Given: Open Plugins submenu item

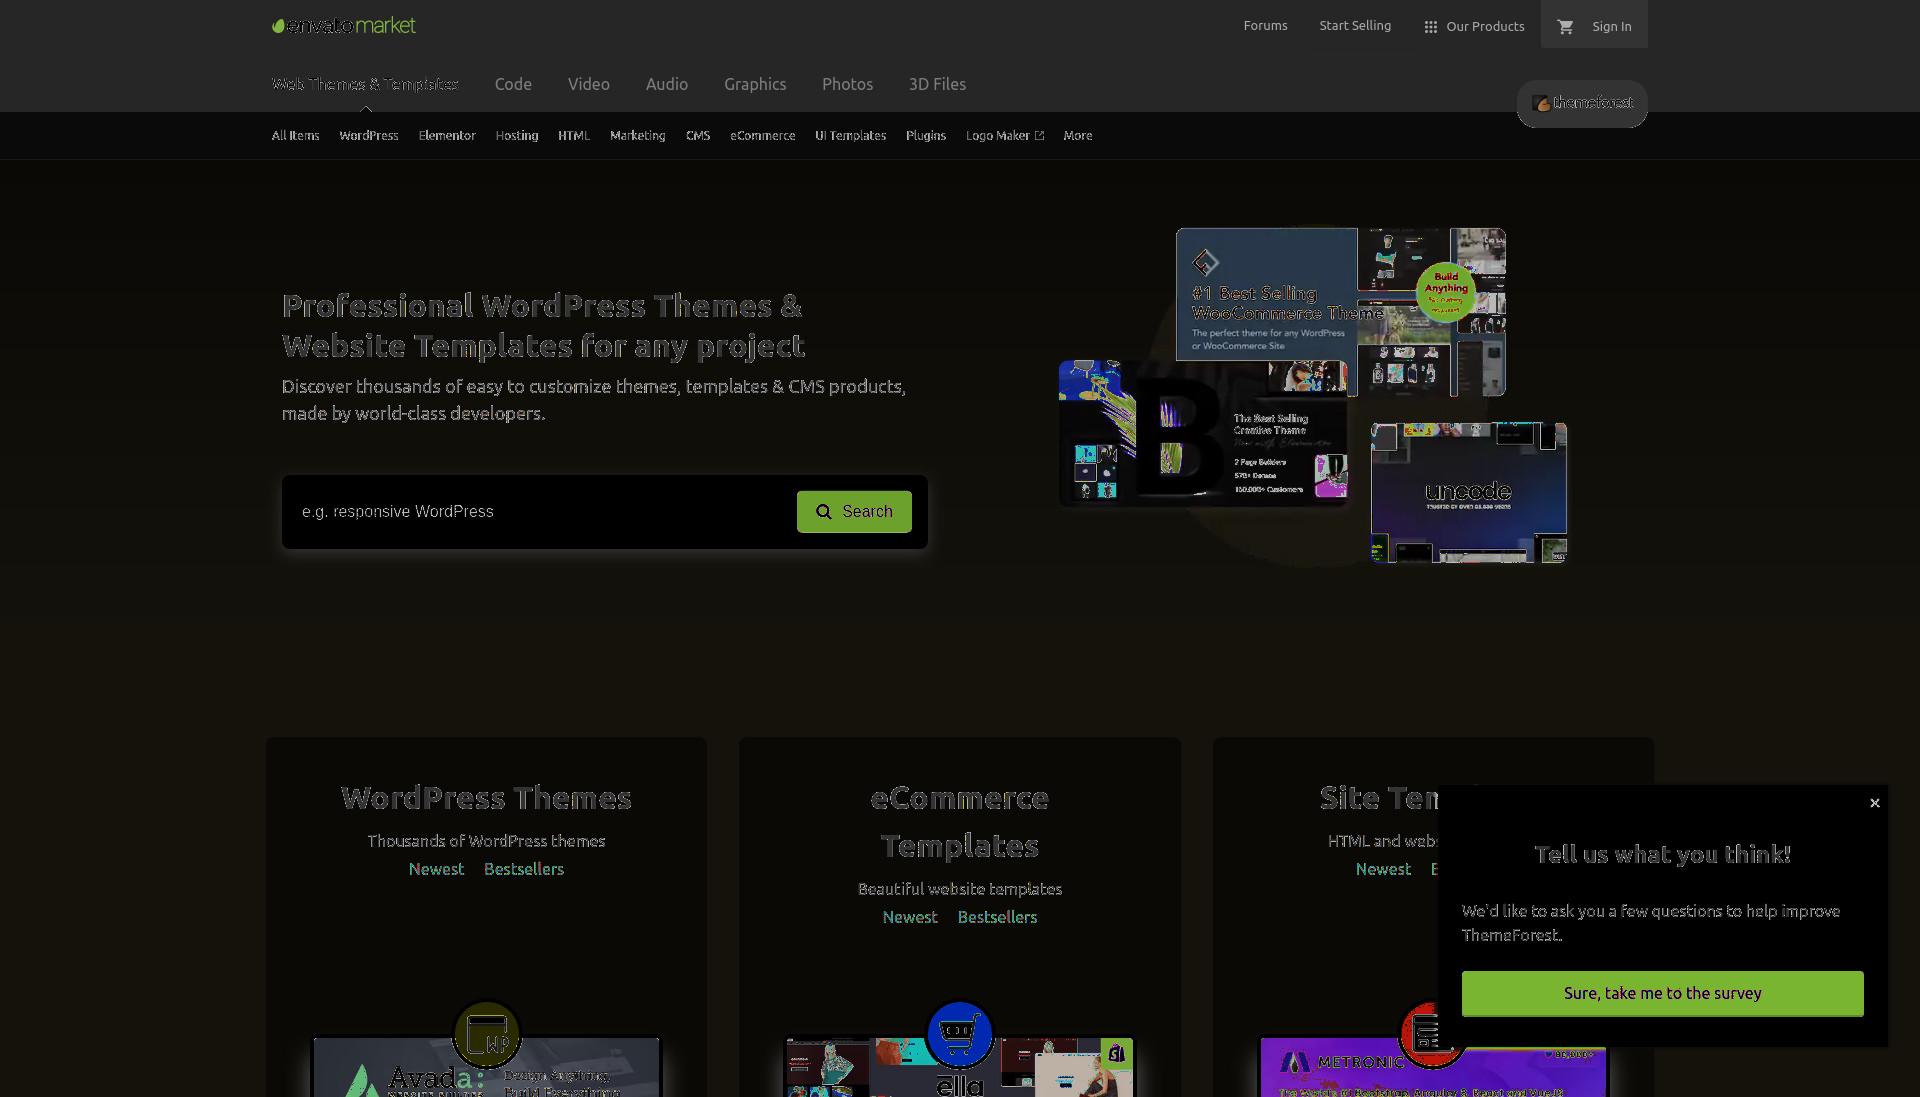Looking at the screenshot, I should click(x=926, y=136).
